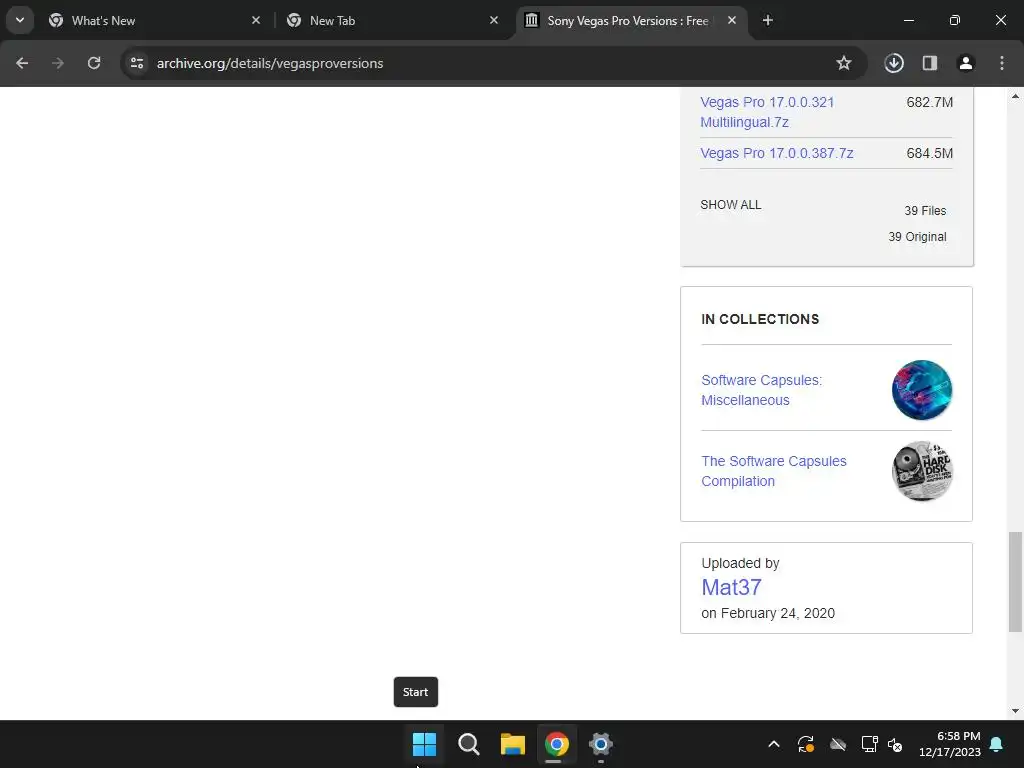1024x768 pixels.
Task: Open network status tray icon
Action: [869, 744]
